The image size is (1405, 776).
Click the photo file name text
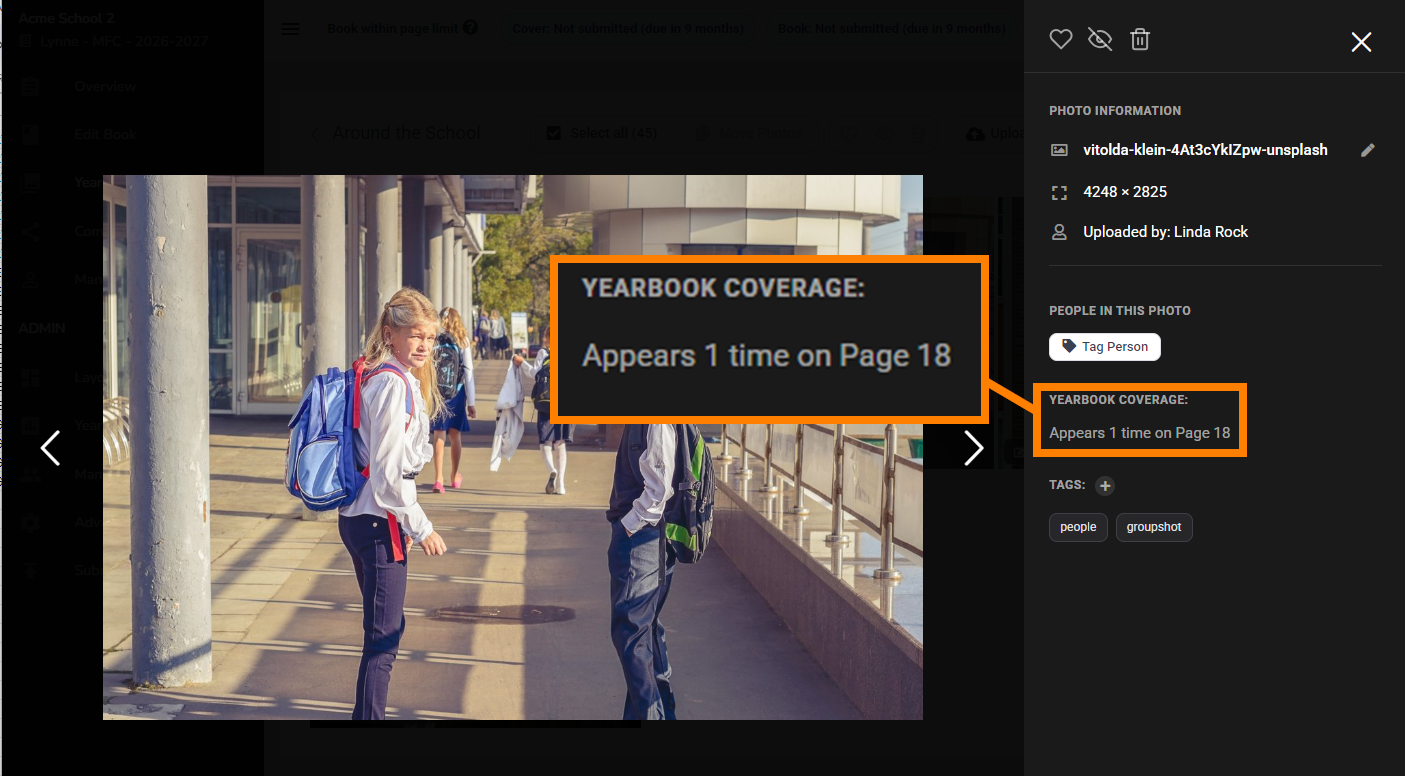point(1205,150)
